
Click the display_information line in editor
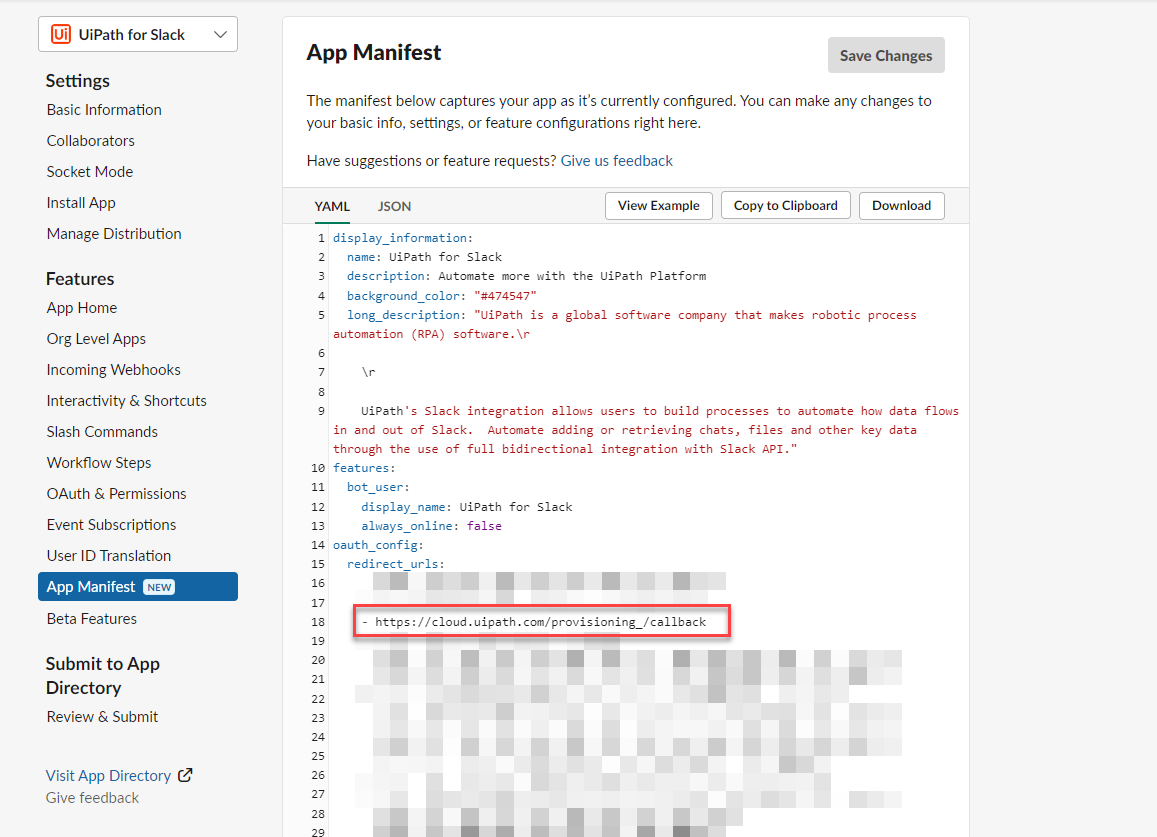(x=403, y=238)
